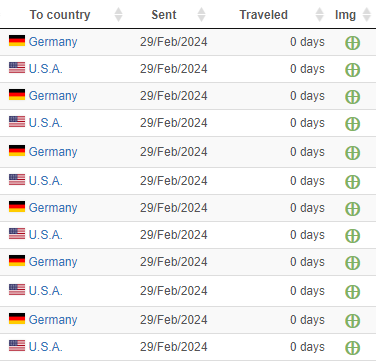Select the Sent column header text
Viewport: 387px width, 361px height.
[x=164, y=15]
